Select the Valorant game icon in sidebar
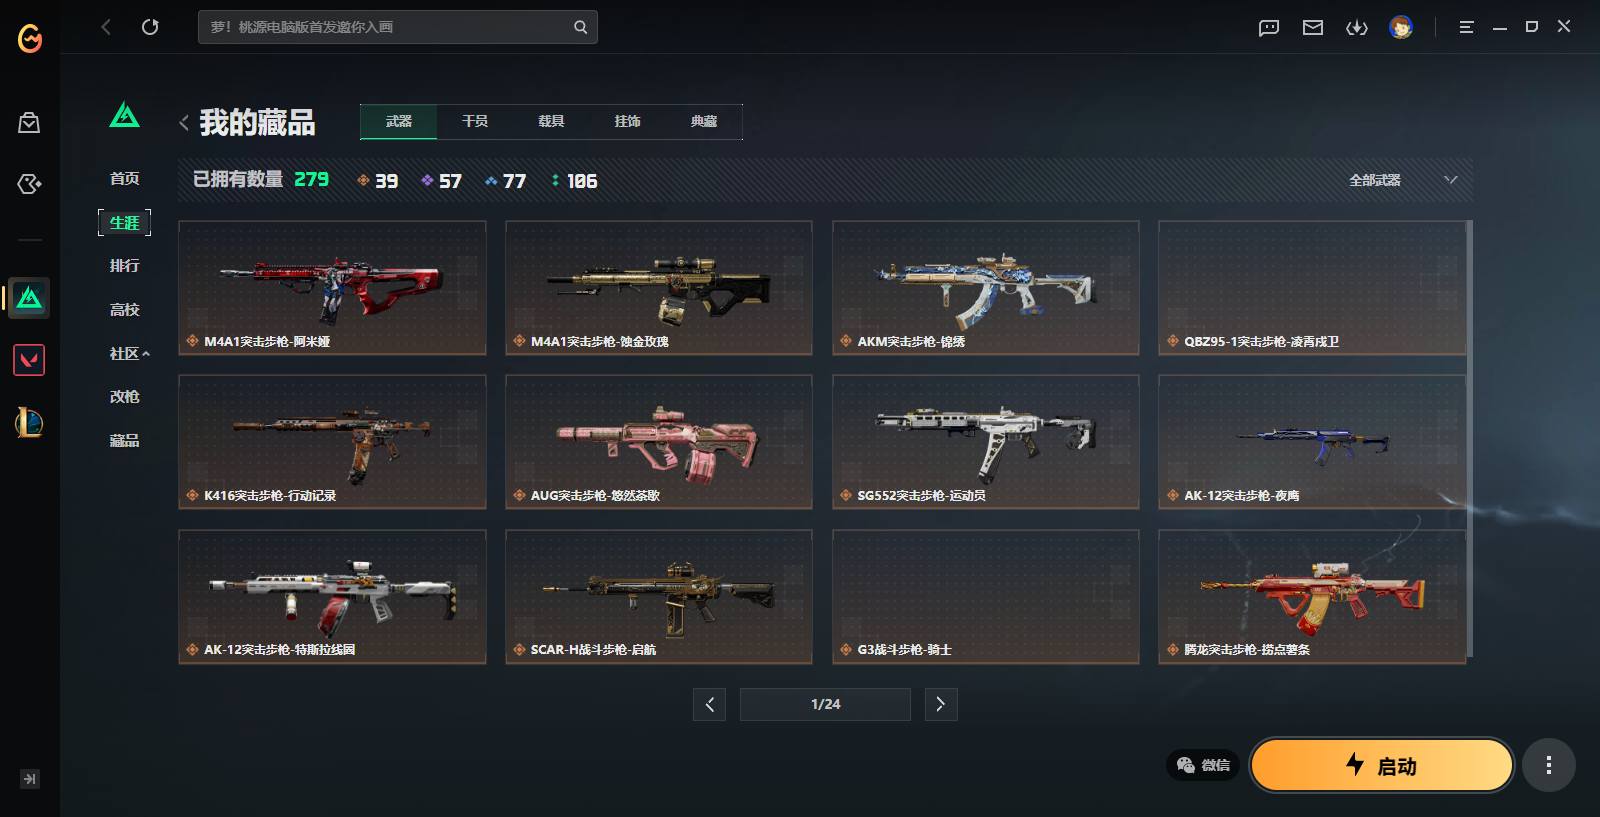The height and width of the screenshot is (817, 1600). pos(29,360)
